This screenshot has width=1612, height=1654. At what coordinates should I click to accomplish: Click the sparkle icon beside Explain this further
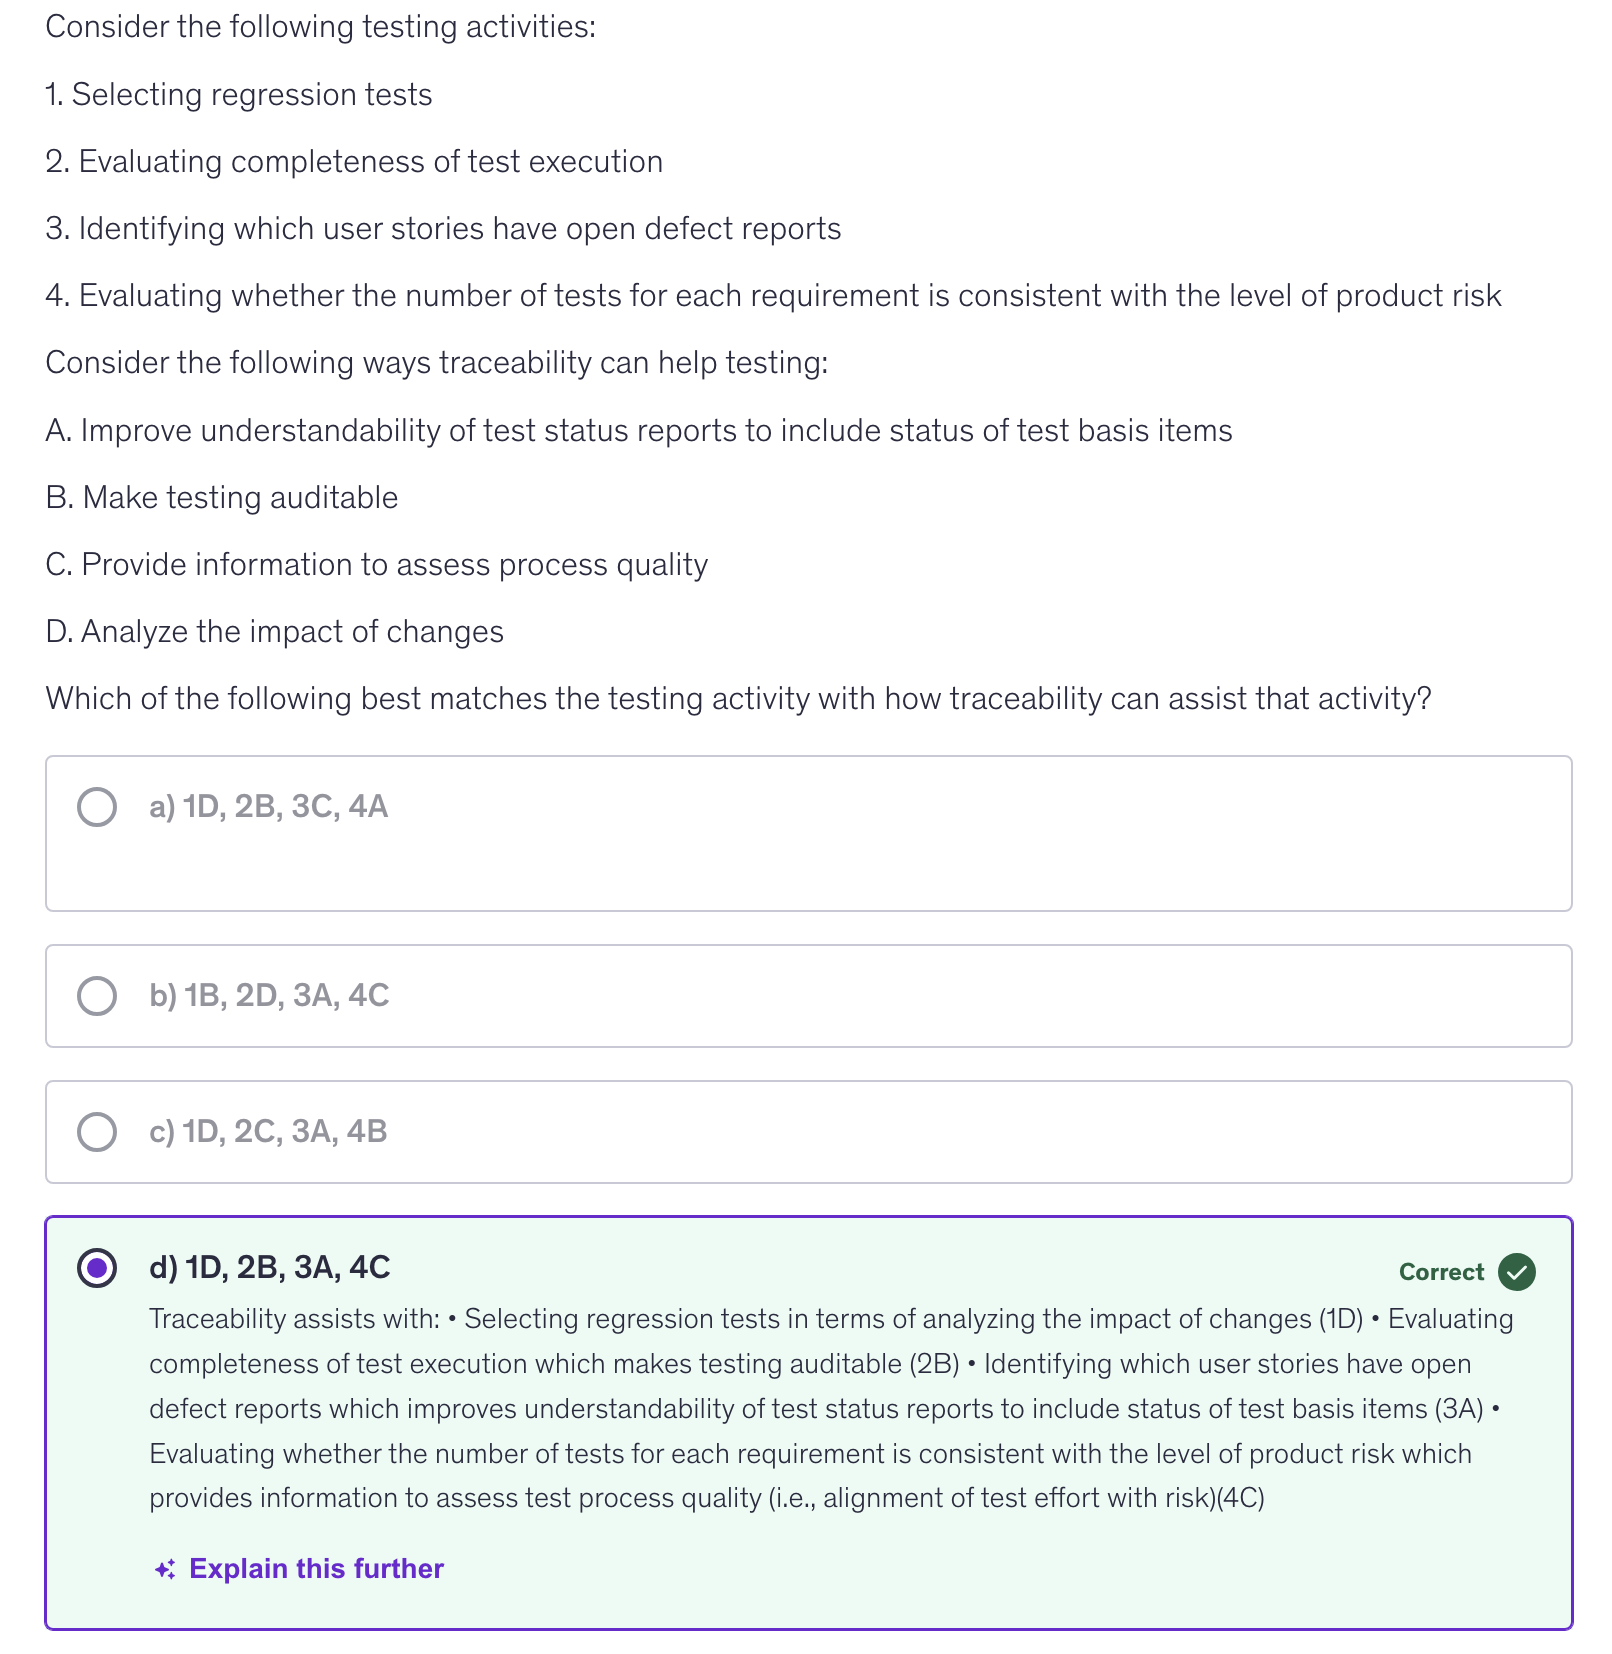(165, 1569)
